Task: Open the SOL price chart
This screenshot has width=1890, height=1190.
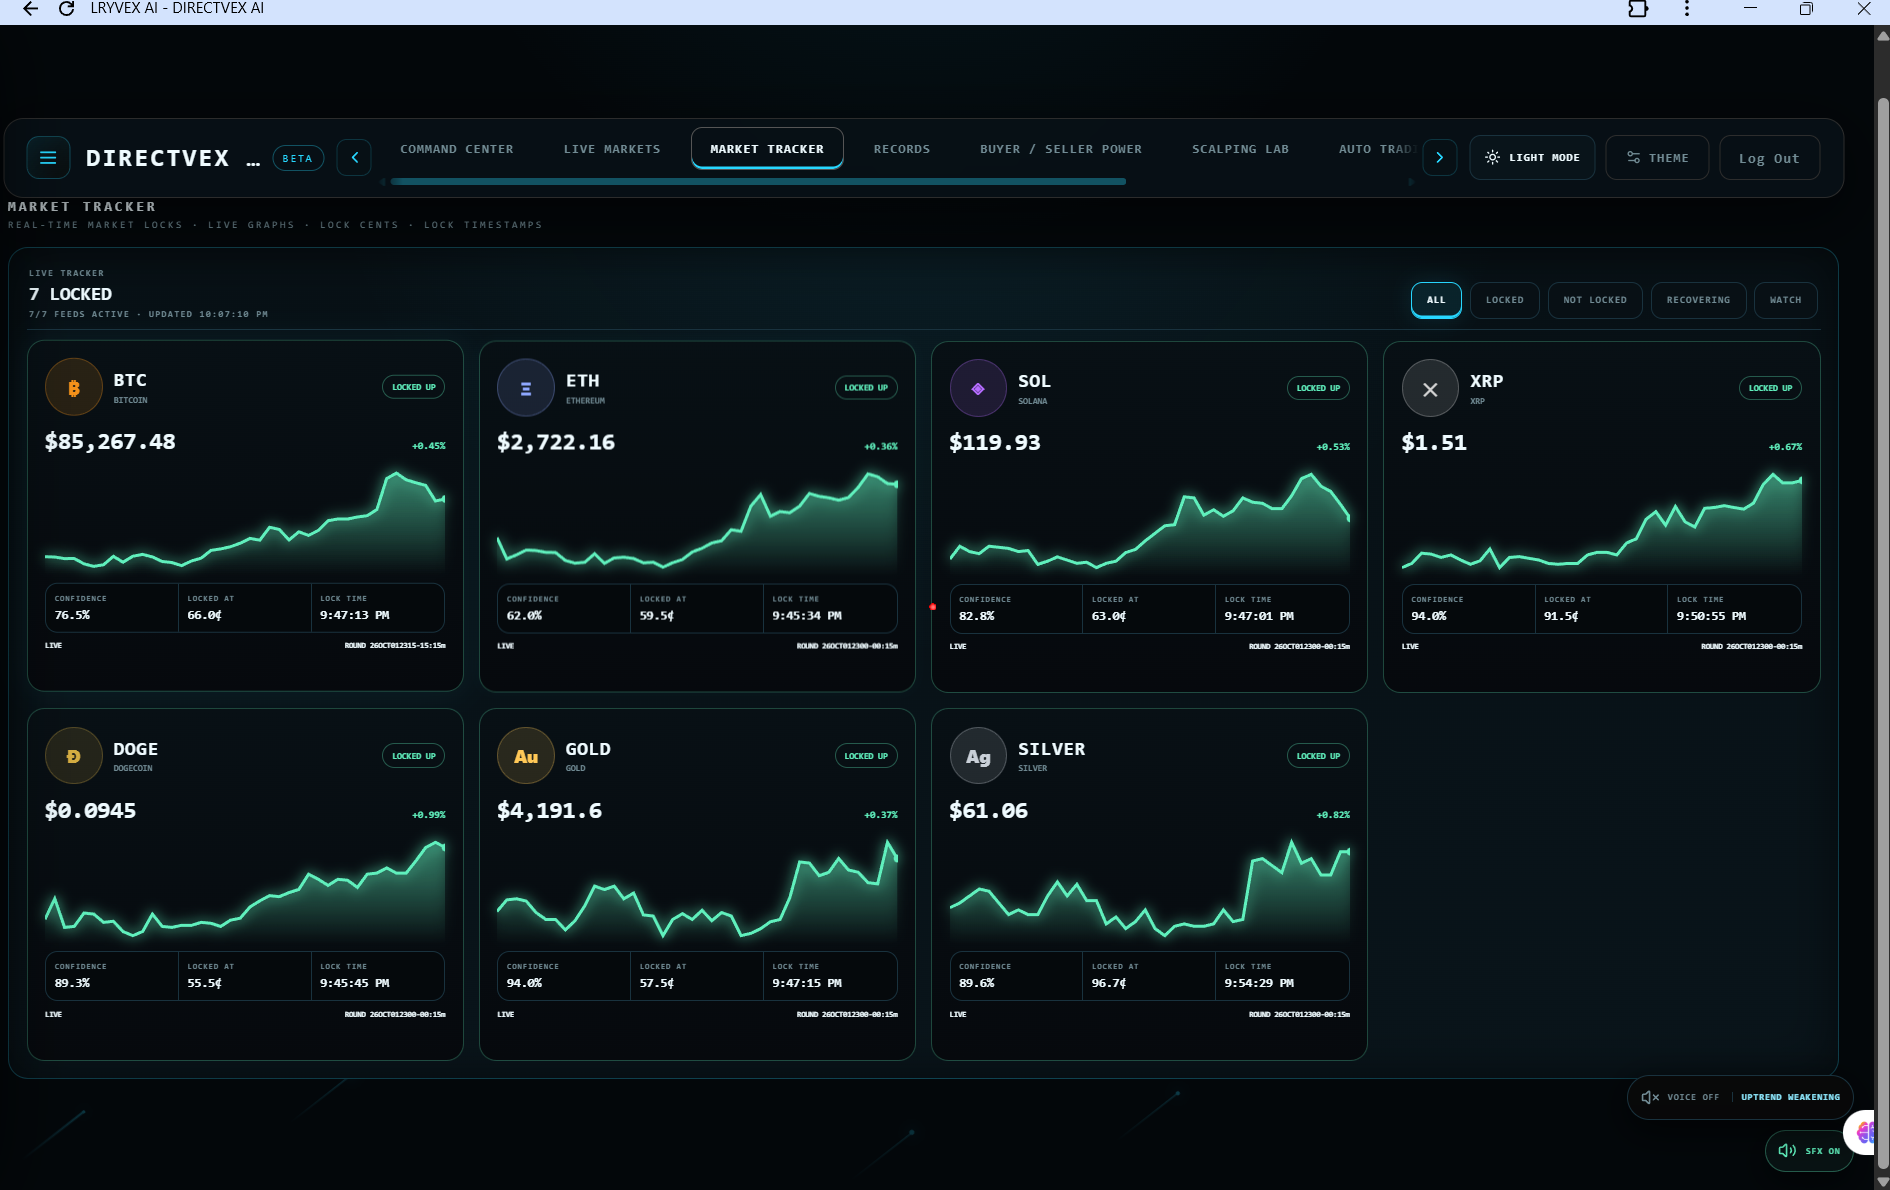Action: pyautogui.click(x=1149, y=520)
